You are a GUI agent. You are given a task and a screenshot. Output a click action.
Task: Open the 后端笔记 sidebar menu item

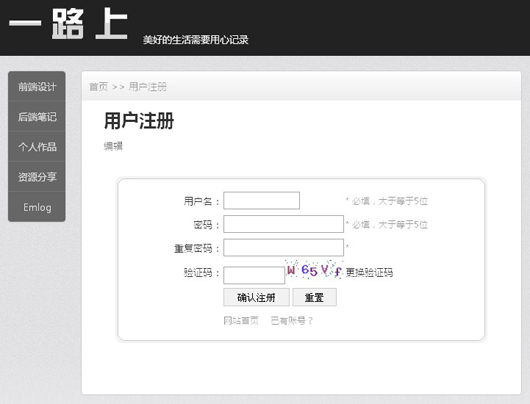click(x=37, y=117)
